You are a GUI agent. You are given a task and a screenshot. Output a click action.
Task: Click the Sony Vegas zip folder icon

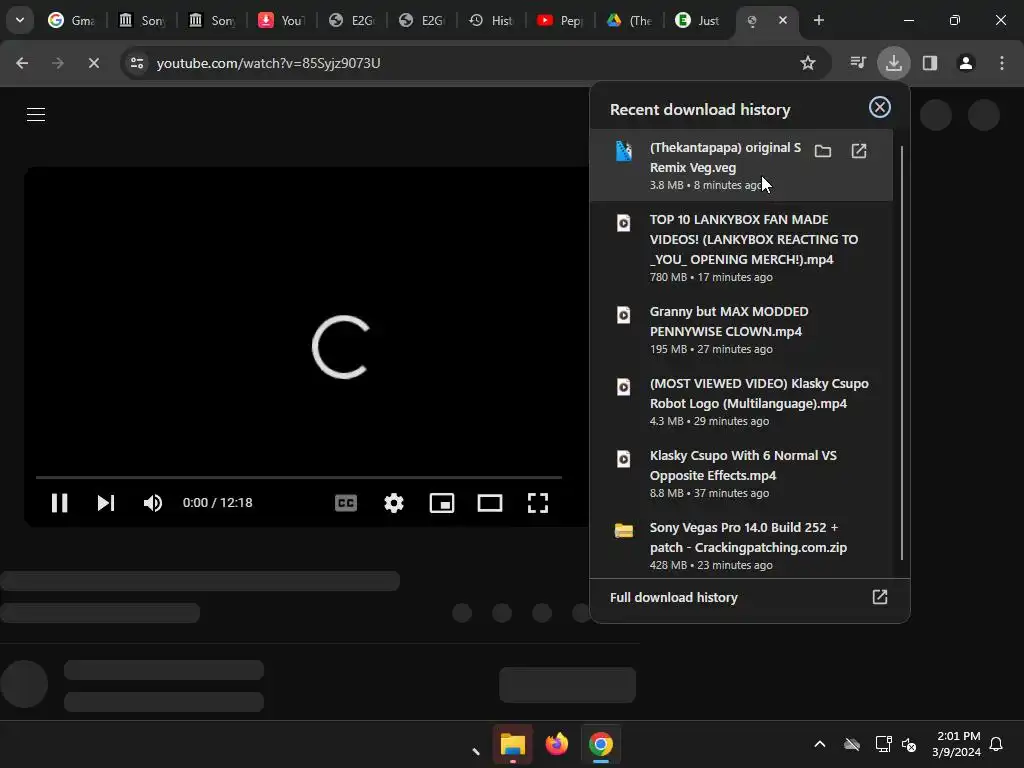pyautogui.click(x=624, y=530)
